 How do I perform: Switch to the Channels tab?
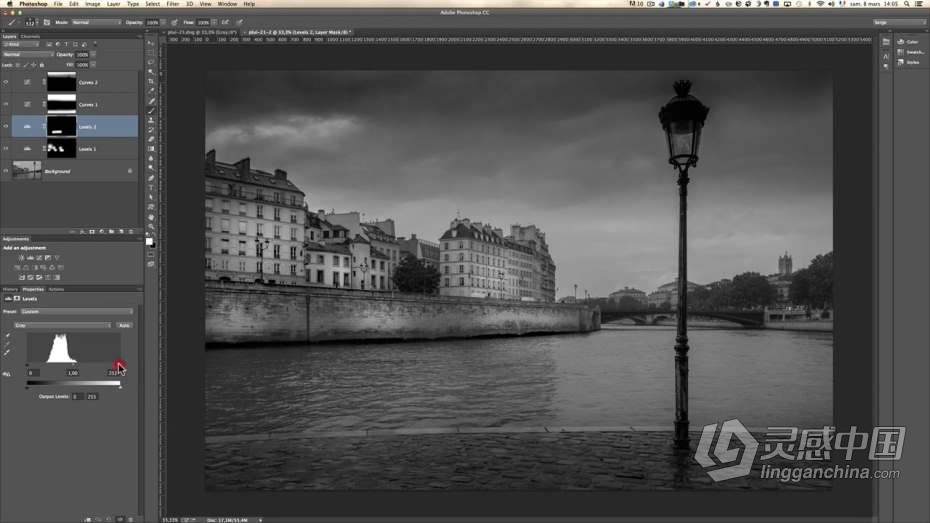coord(30,36)
